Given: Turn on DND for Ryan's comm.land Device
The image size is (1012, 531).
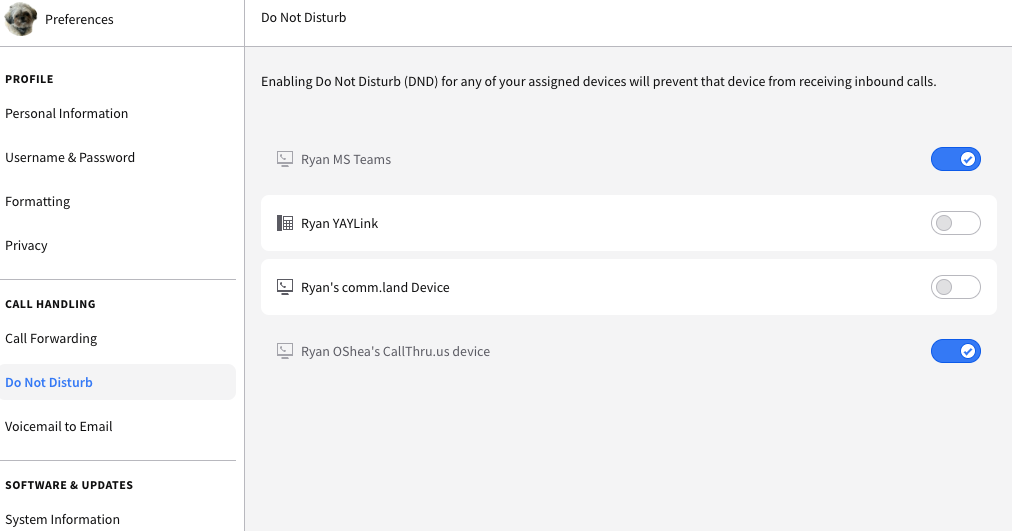Looking at the screenshot, I should coord(955,286).
